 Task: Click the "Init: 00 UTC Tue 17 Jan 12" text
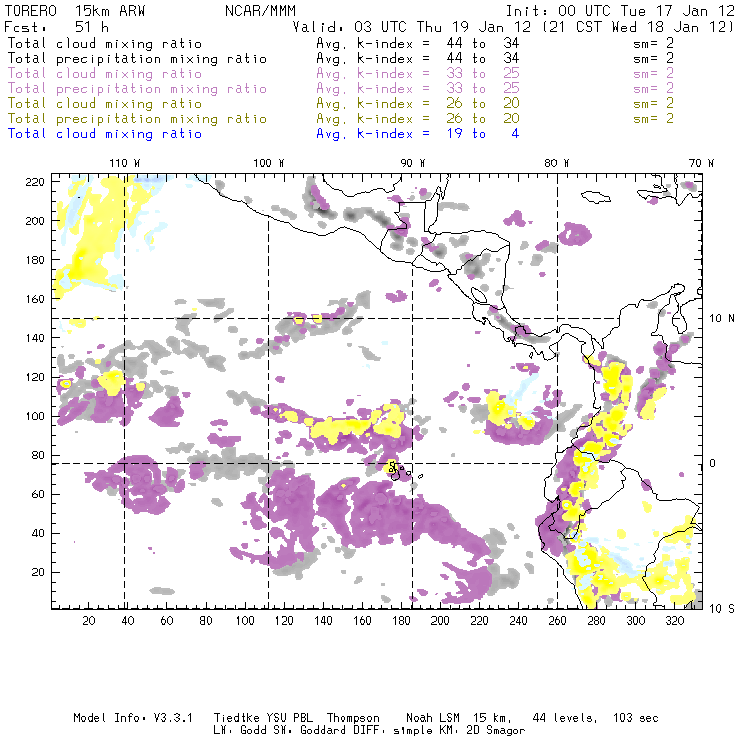point(620,11)
